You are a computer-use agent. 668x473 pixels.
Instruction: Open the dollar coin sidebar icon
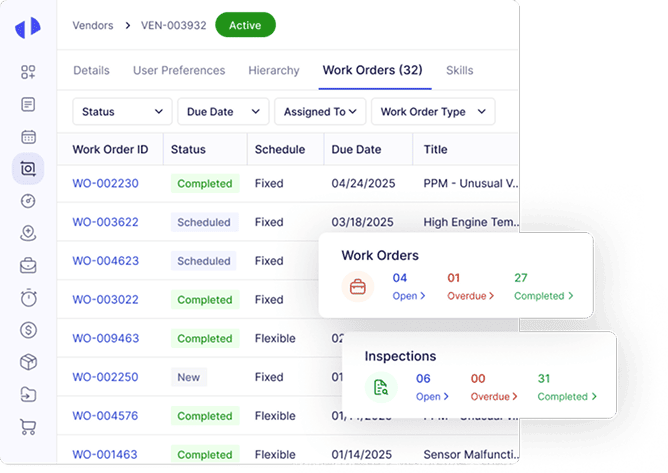pos(29,330)
